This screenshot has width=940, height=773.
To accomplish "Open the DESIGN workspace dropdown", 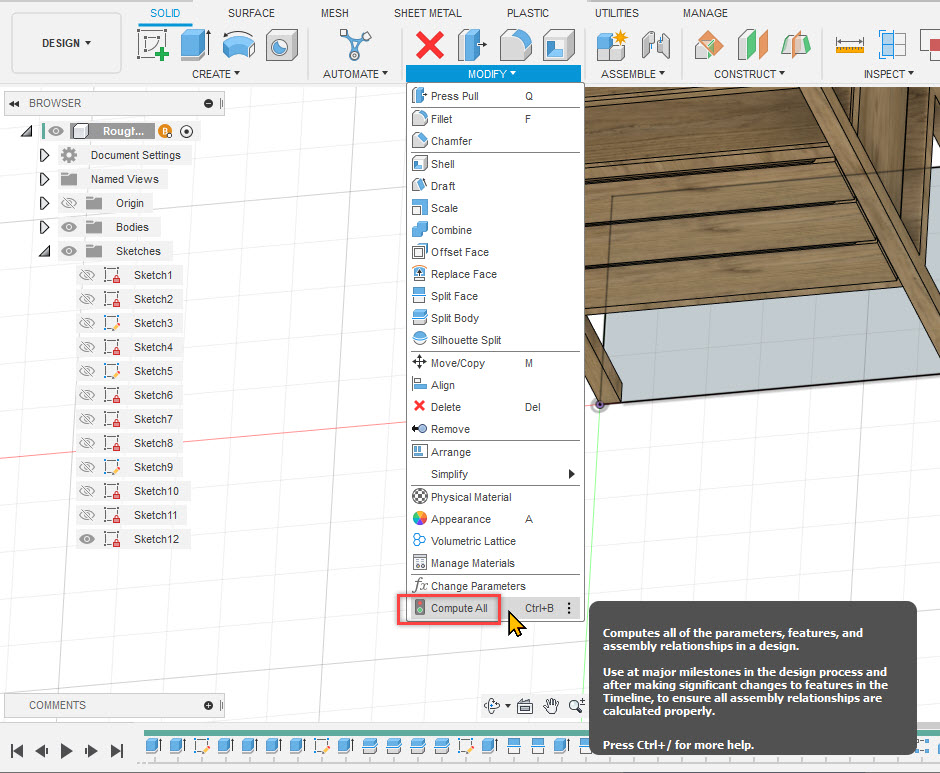I will point(66,44).
